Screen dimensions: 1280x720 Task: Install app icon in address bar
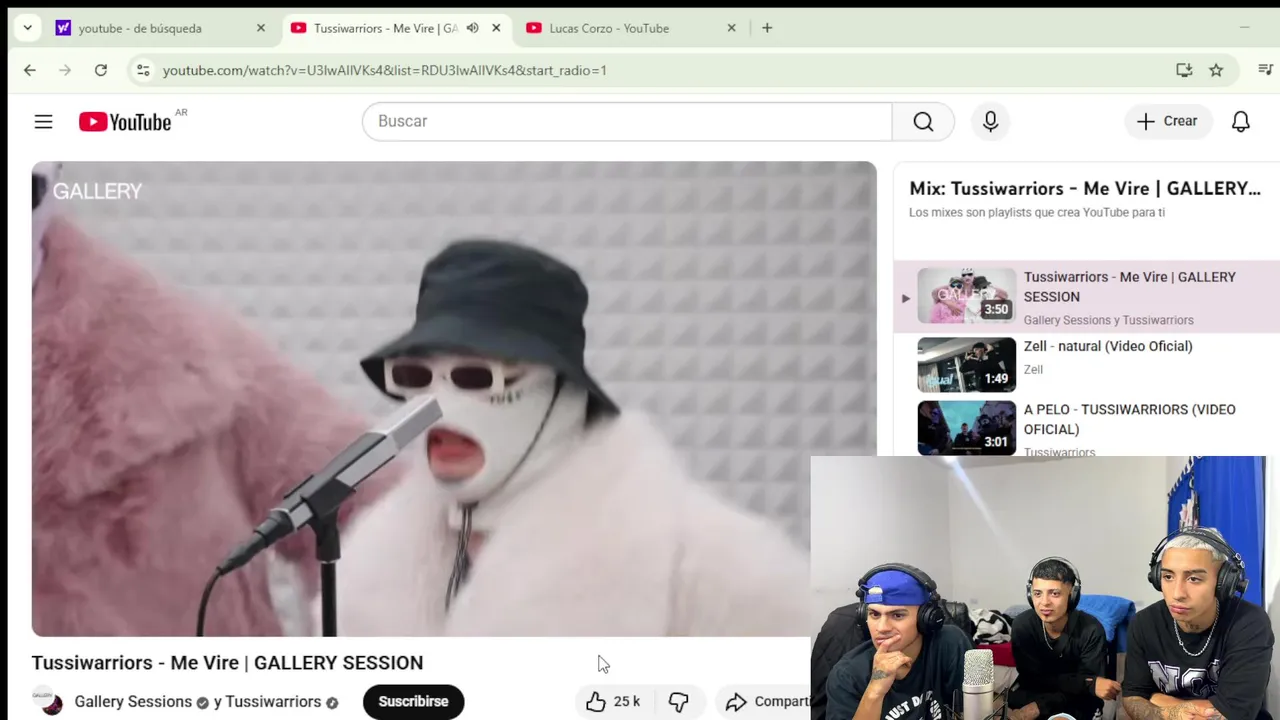[x=1184, y=70]
